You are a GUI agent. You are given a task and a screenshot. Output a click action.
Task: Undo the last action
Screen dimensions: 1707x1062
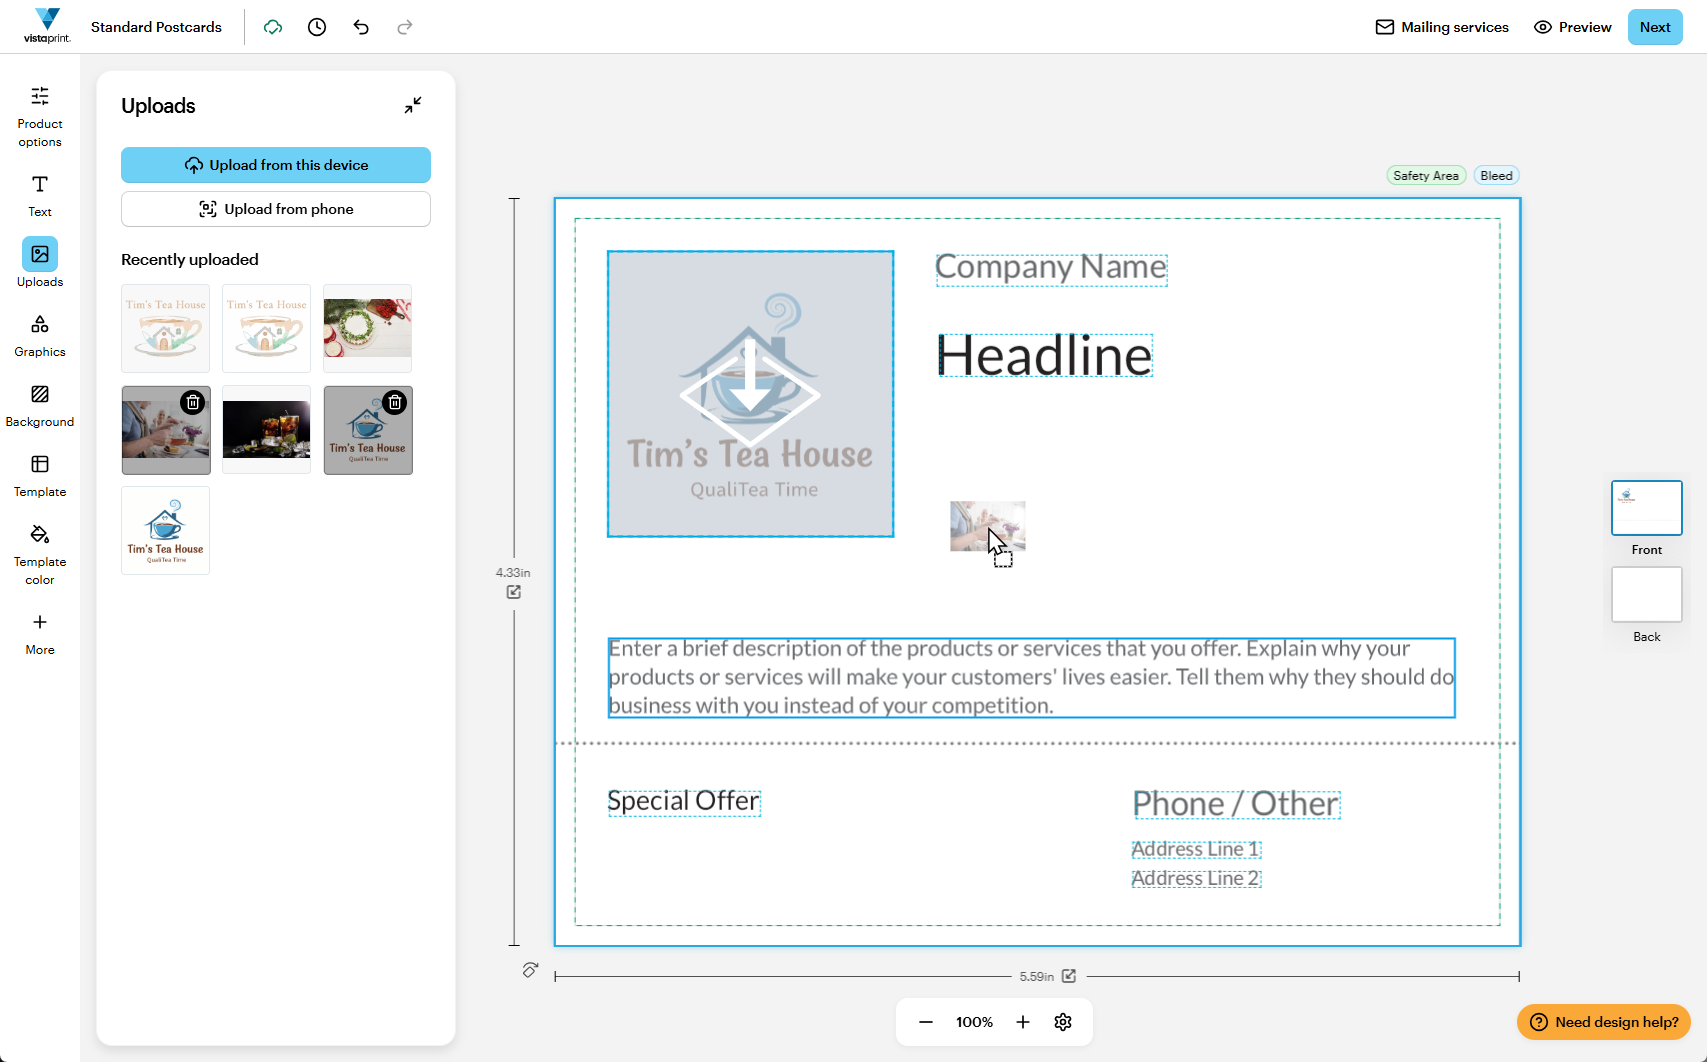(x=361, y=27)
